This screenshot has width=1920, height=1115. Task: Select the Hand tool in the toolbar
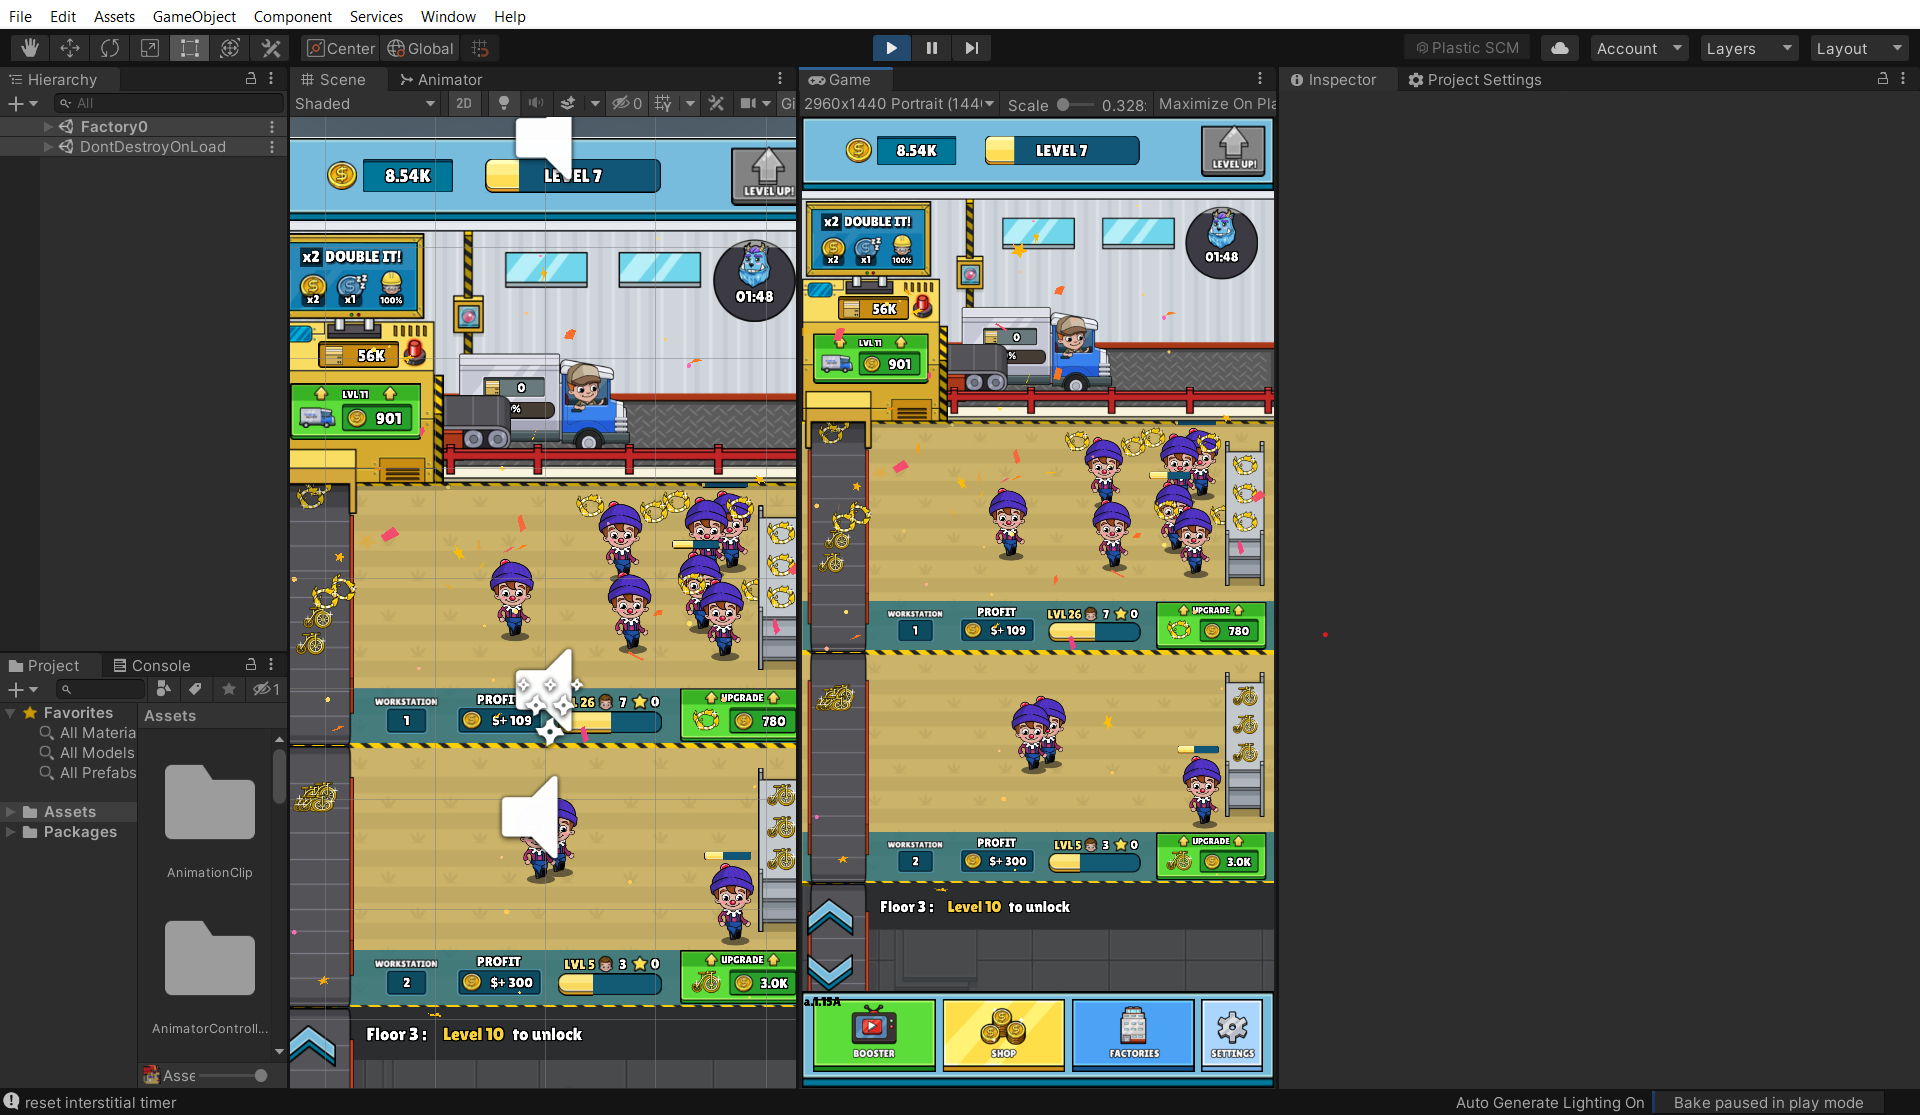click(29, 48)
